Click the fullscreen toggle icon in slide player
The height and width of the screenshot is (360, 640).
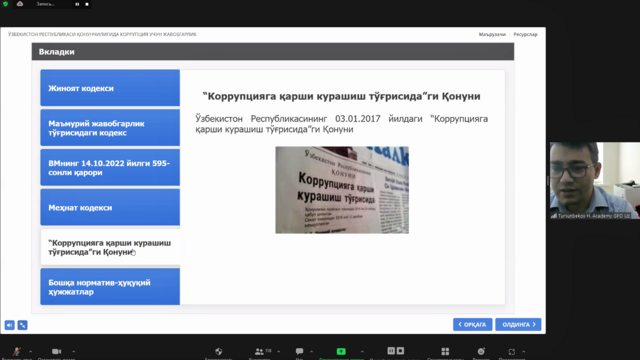click(x=22, y=325)
